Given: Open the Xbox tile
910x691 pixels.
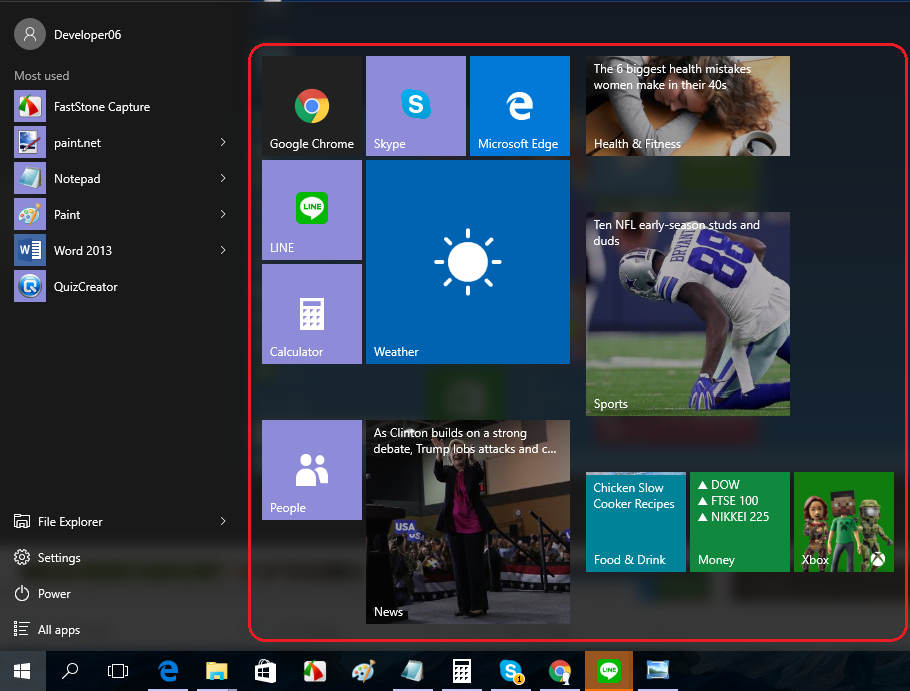Looking at the screenshot, I should [843, 522].
